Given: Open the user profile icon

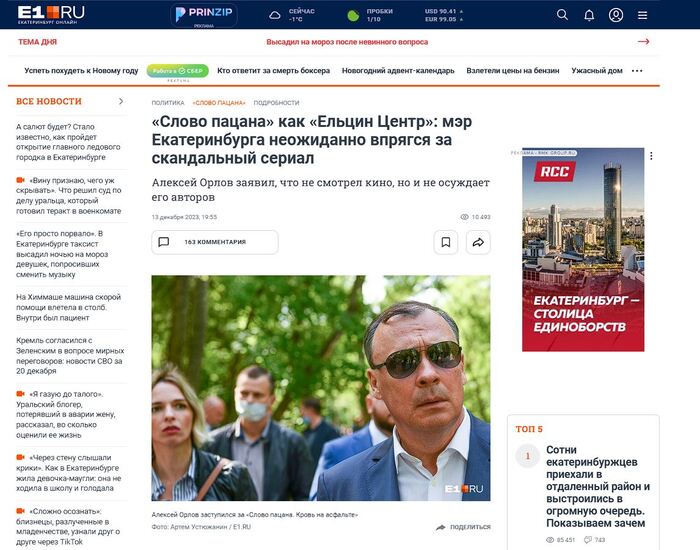Looking at the screenshot, I should click(x=616, y=15).
